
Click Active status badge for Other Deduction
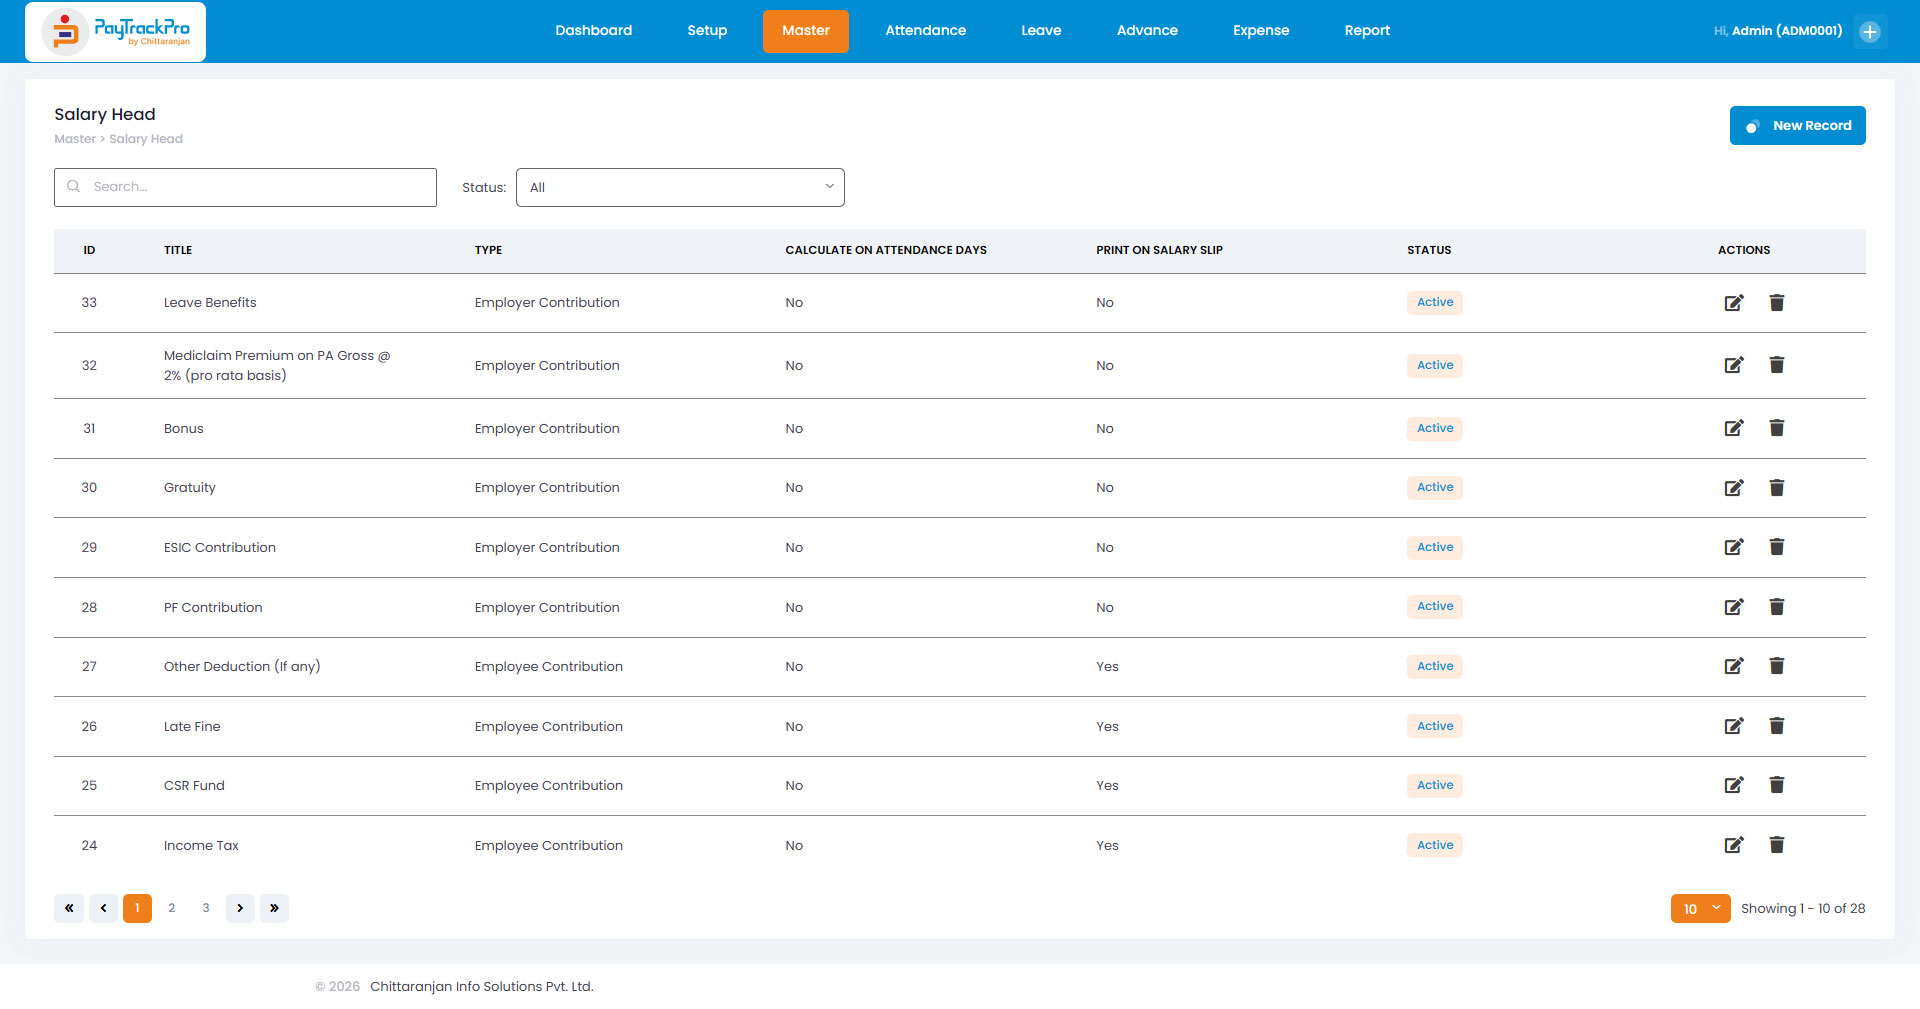click(1434, 667)
